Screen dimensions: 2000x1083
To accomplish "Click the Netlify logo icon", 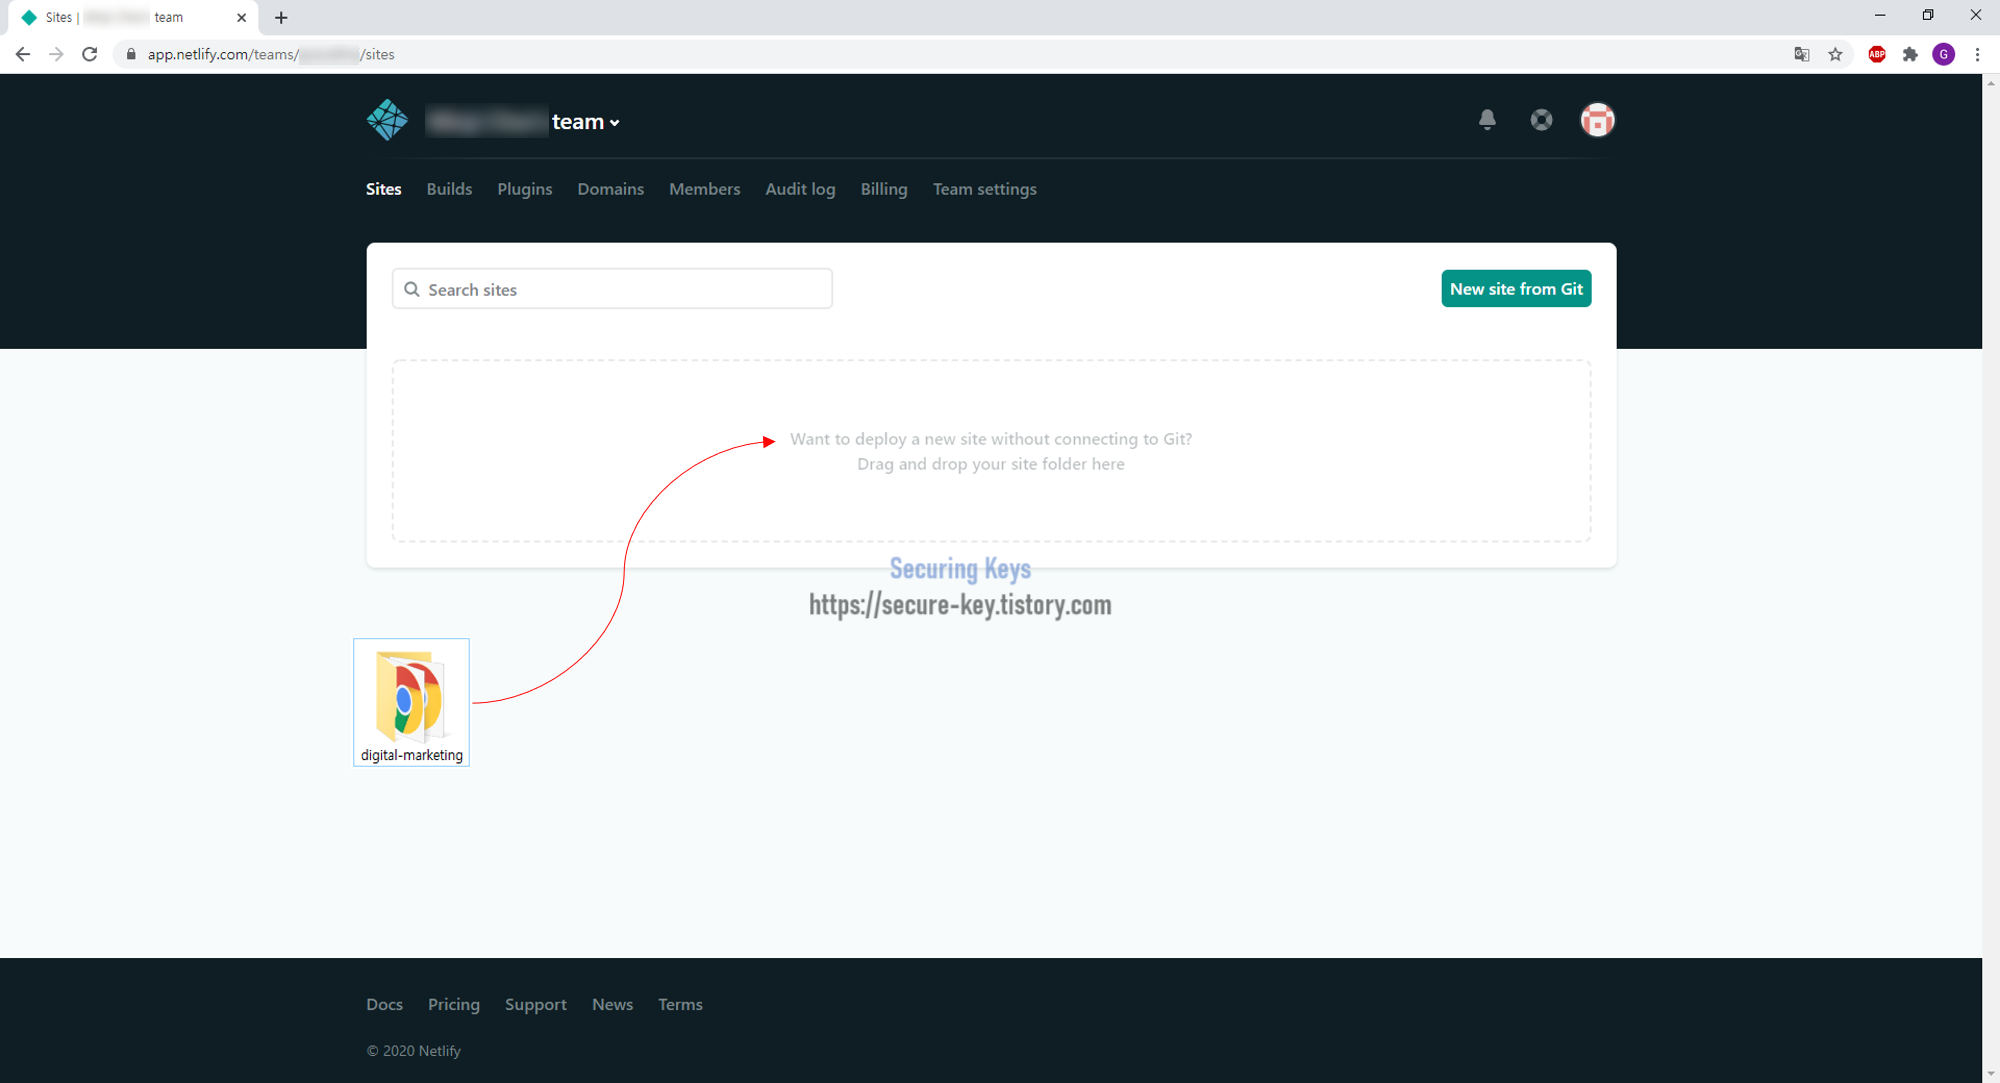I will [387, 120].
